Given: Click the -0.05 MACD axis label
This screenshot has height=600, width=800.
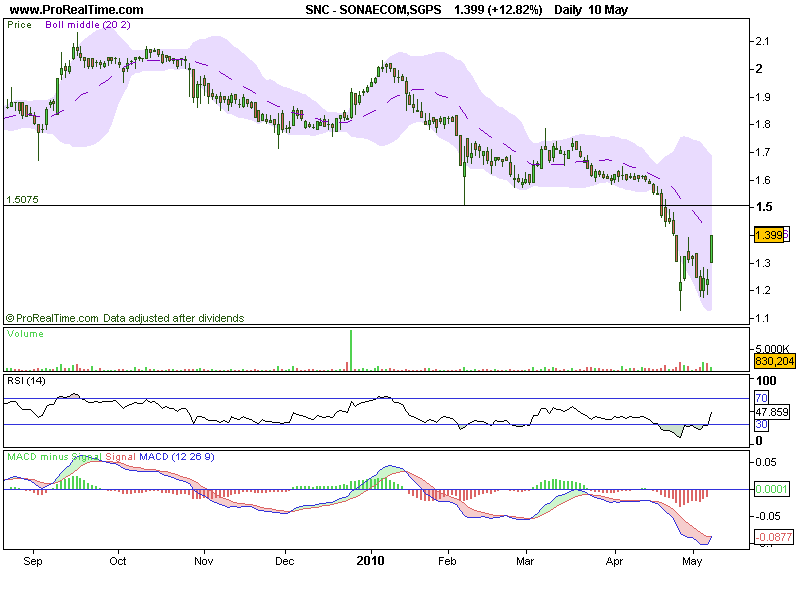Looking at the screenshot, I should pos(768,516).
